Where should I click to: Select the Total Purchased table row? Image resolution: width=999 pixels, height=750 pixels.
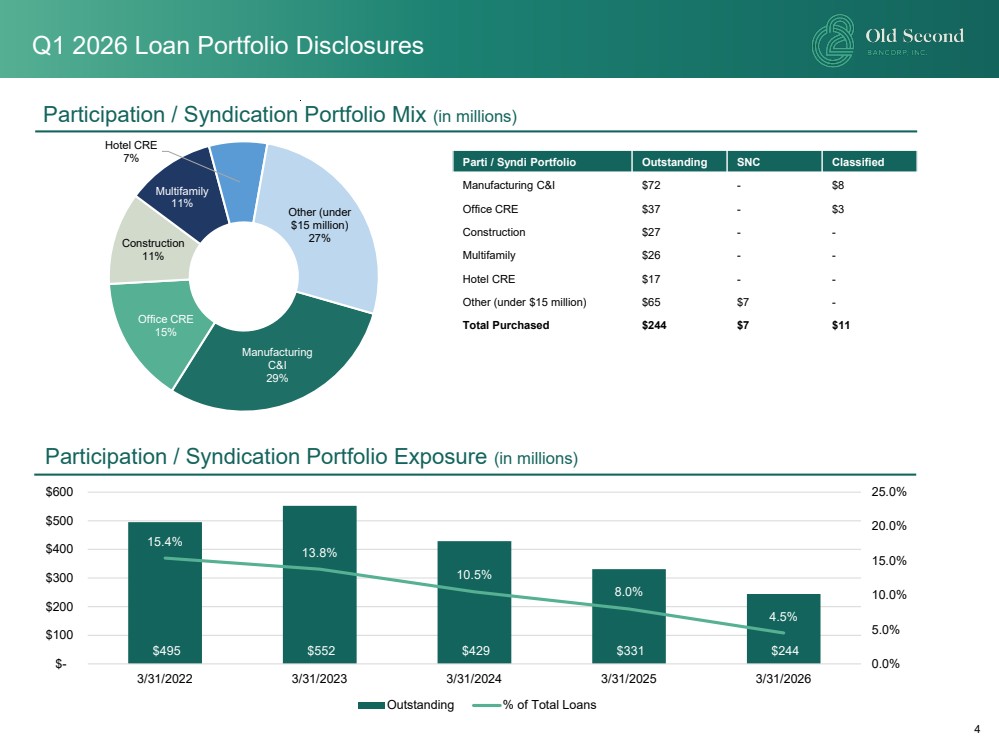coord(685,325)
